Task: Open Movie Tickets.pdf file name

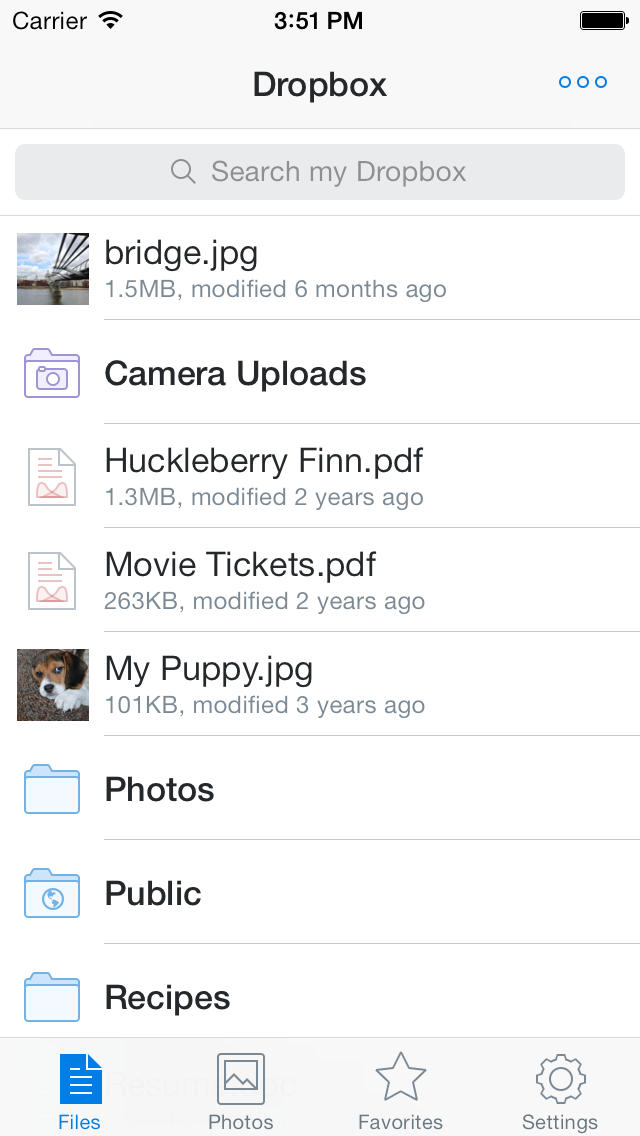Action: 240,565
